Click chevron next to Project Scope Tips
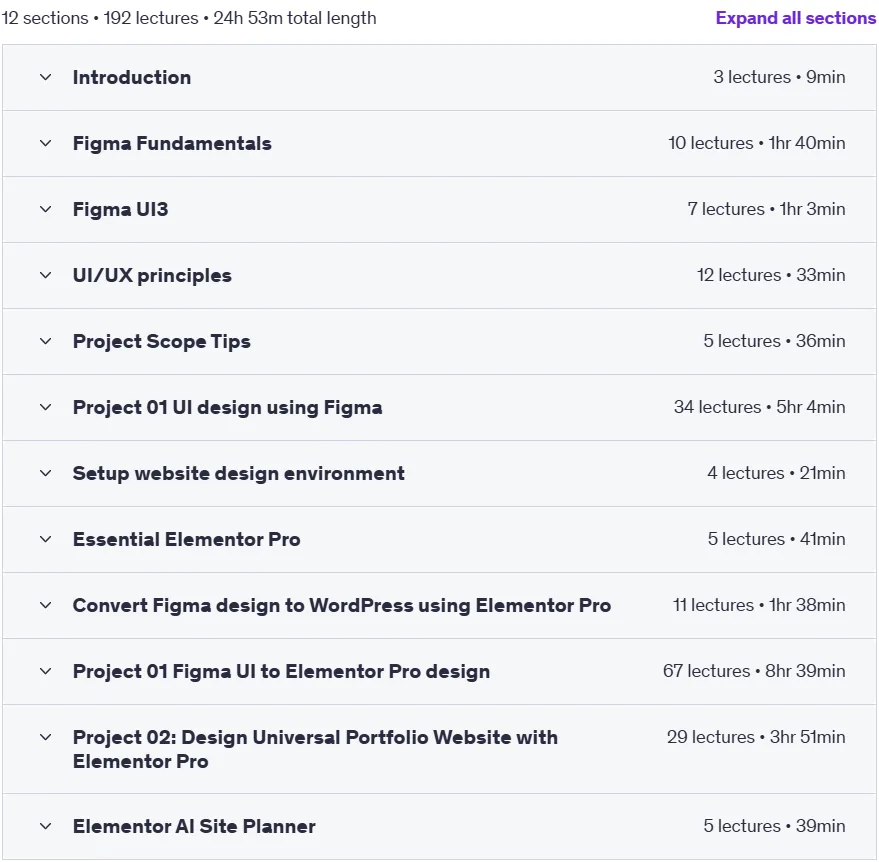The image size is (879, 862). coord(45,341)
